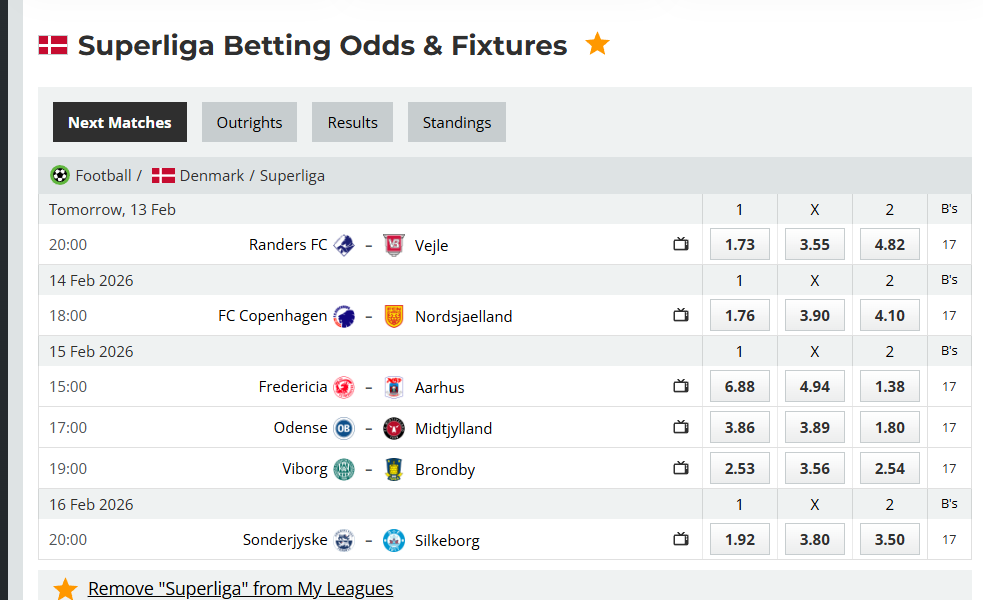Screen dimensions: 983x600
Task: Click the Brondby team crest
Action: [394, 469]
